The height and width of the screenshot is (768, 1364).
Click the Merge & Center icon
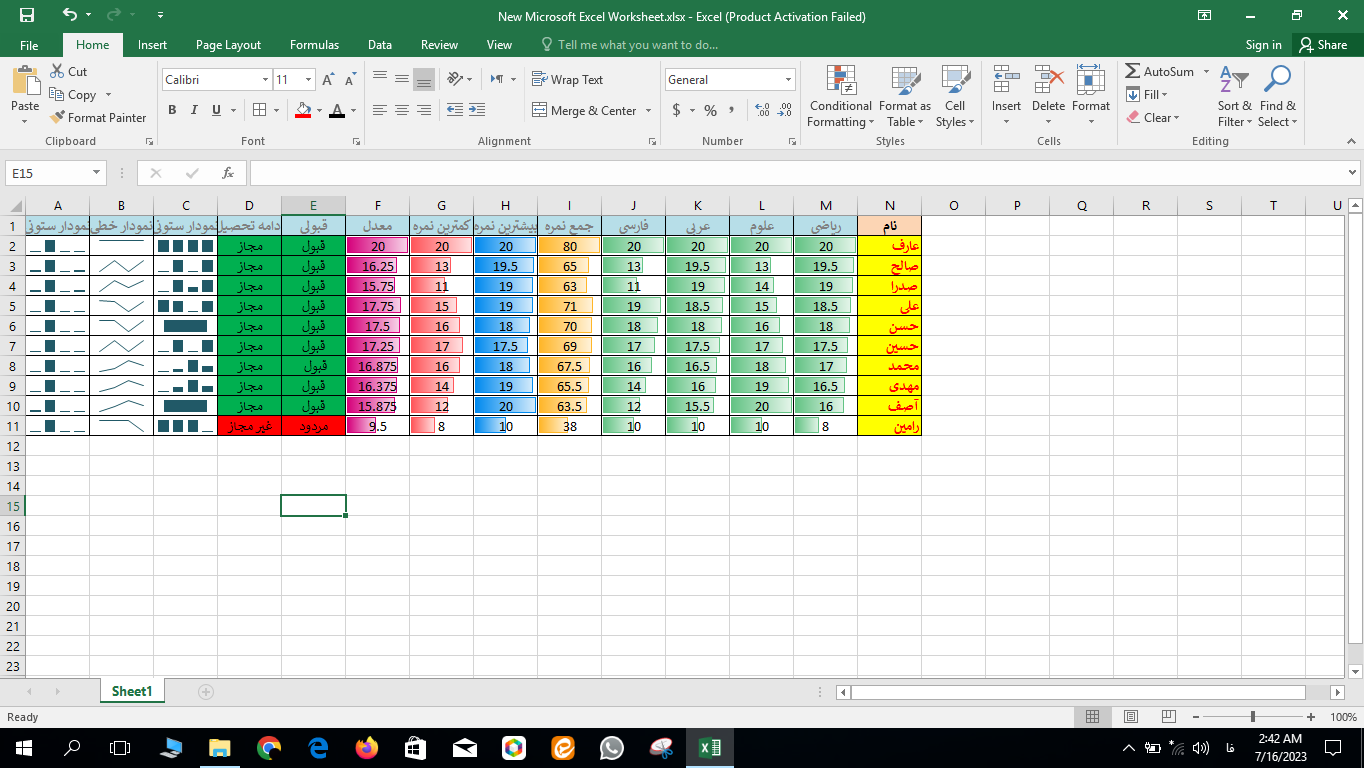(x=540, y=111)
